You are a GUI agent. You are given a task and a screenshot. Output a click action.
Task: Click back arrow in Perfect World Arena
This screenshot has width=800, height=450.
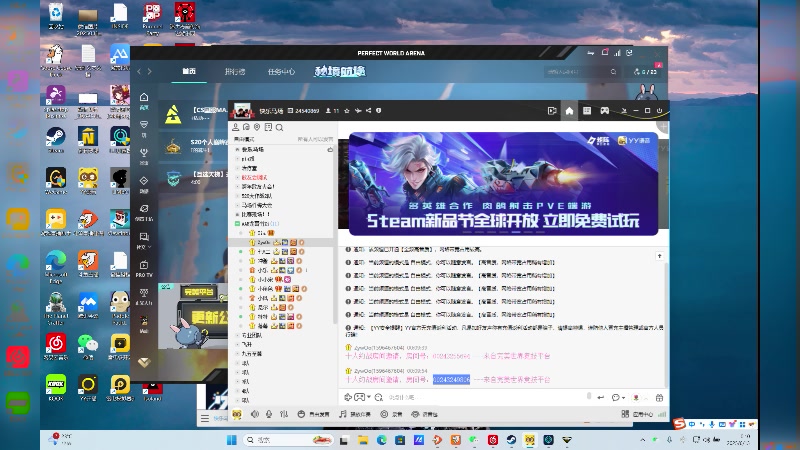(139, 71)
